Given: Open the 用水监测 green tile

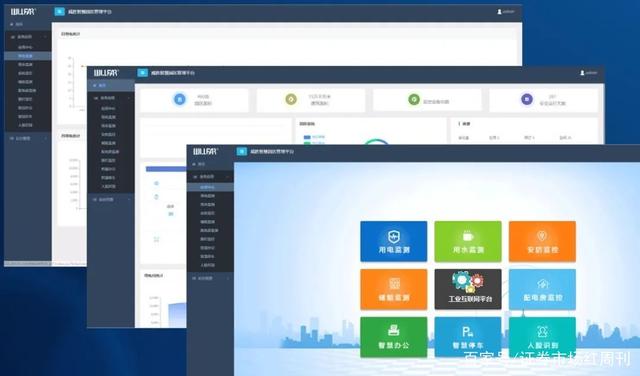Looking at the screenshot, I should coord(468,241).
